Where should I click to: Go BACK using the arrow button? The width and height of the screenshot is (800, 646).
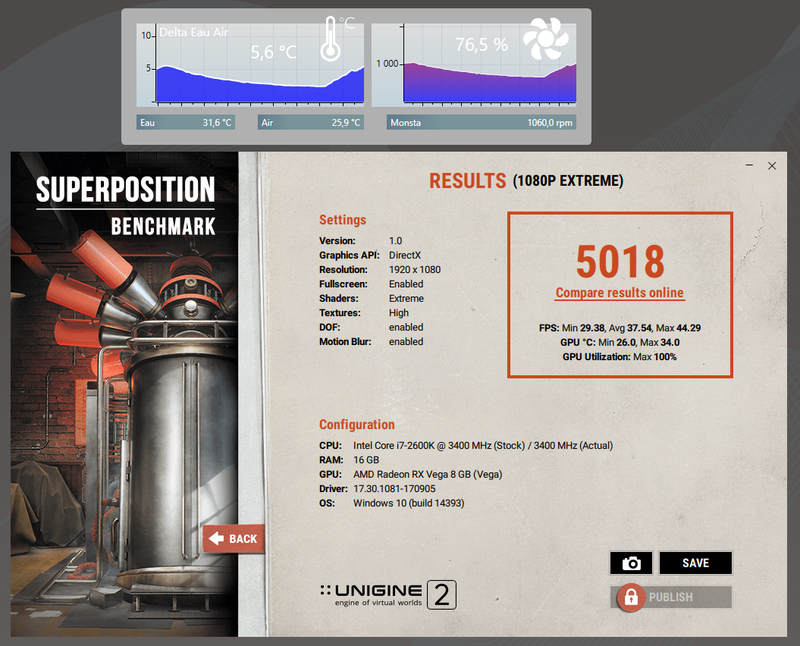(233, 538)
